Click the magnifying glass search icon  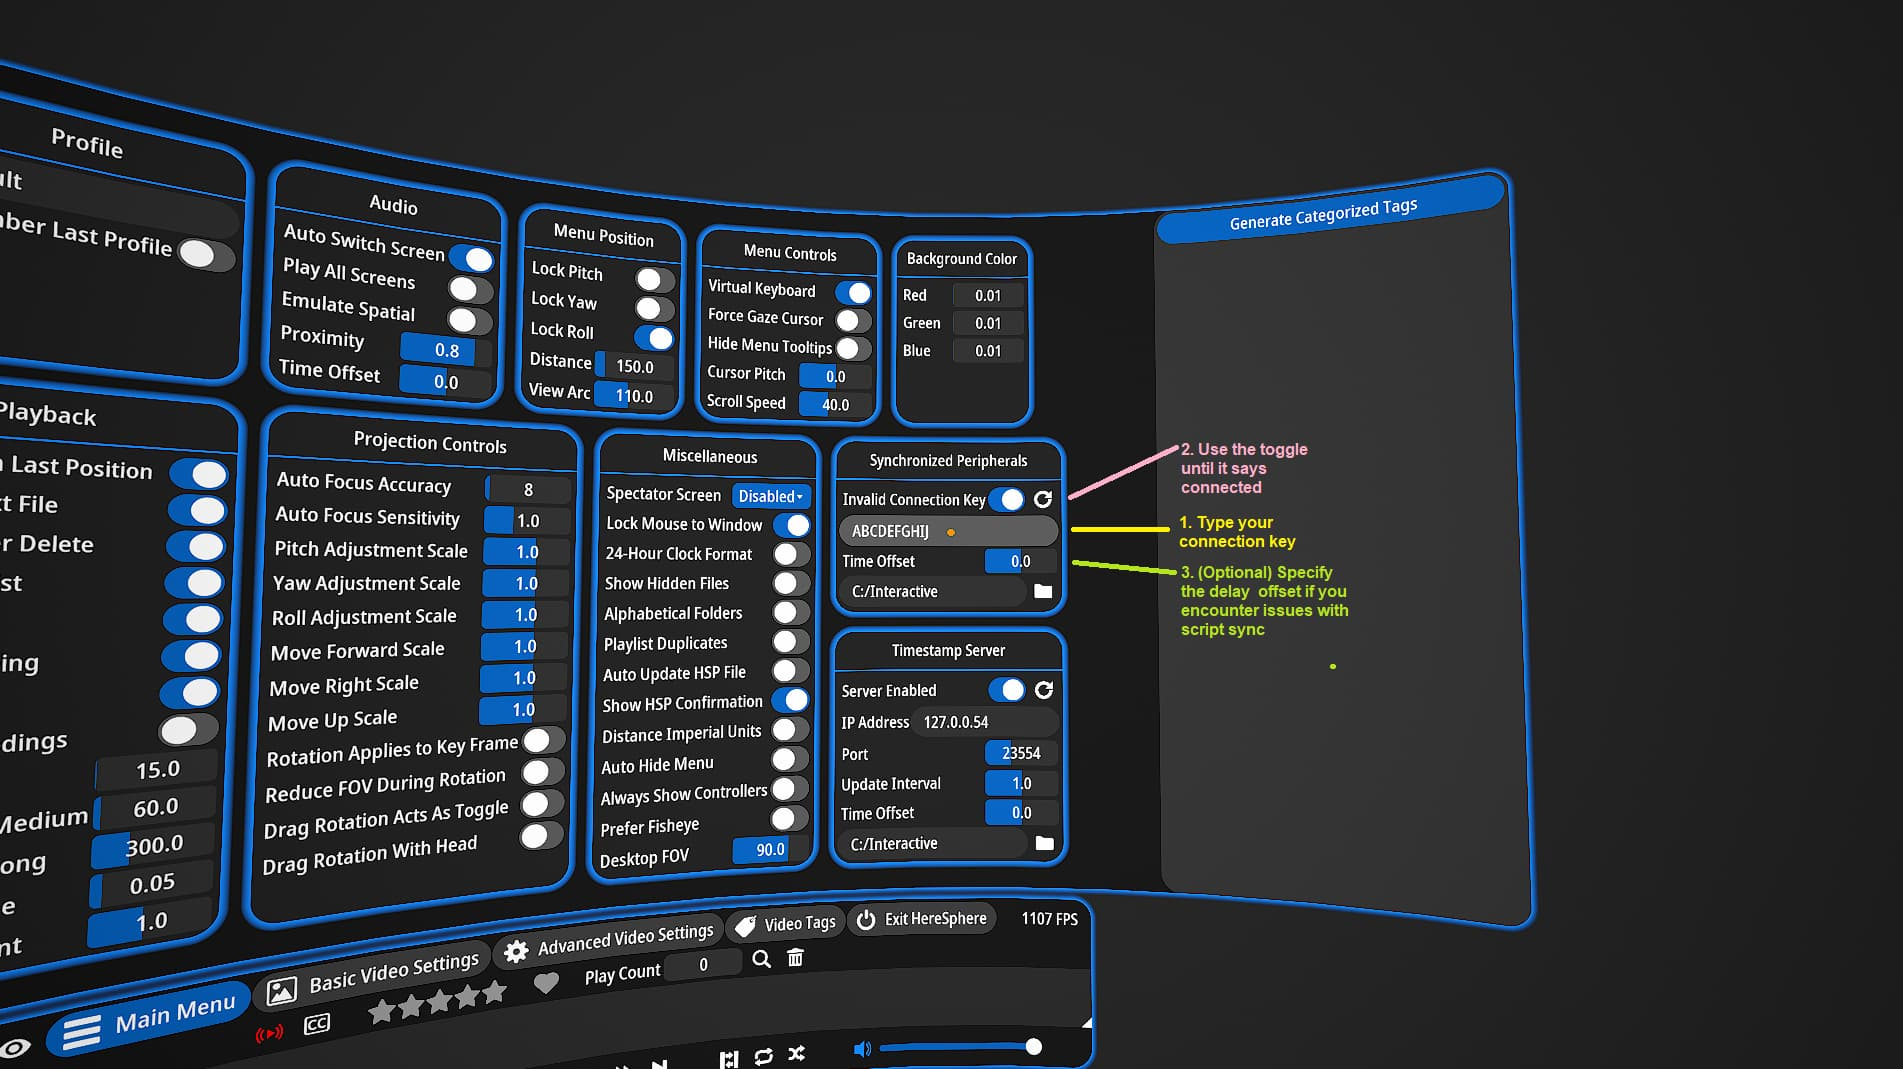pyautogui.click(x=761, y=959)
